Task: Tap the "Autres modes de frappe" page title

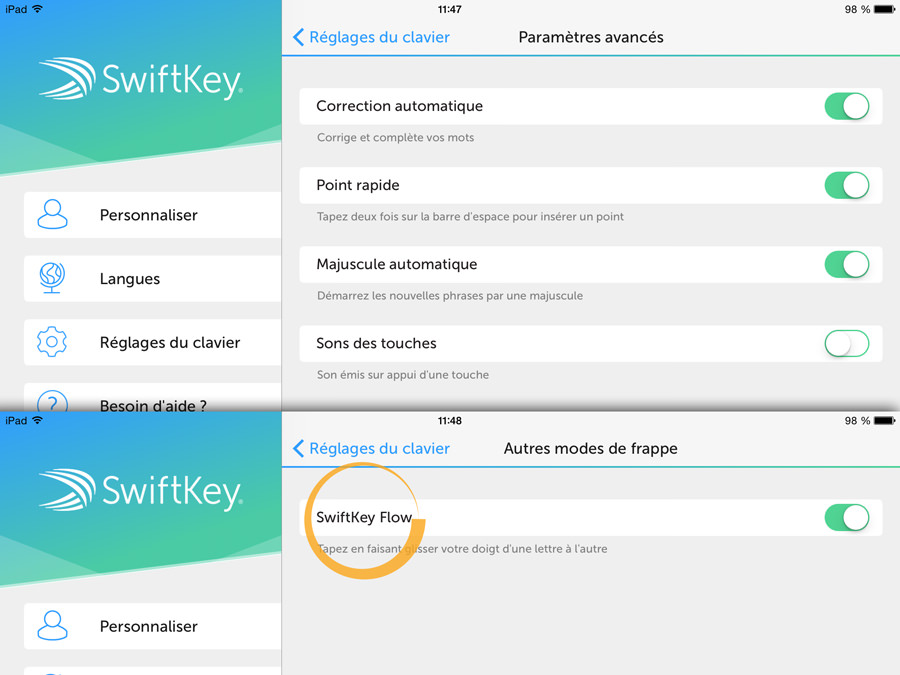Action: (x=591, y=448)
